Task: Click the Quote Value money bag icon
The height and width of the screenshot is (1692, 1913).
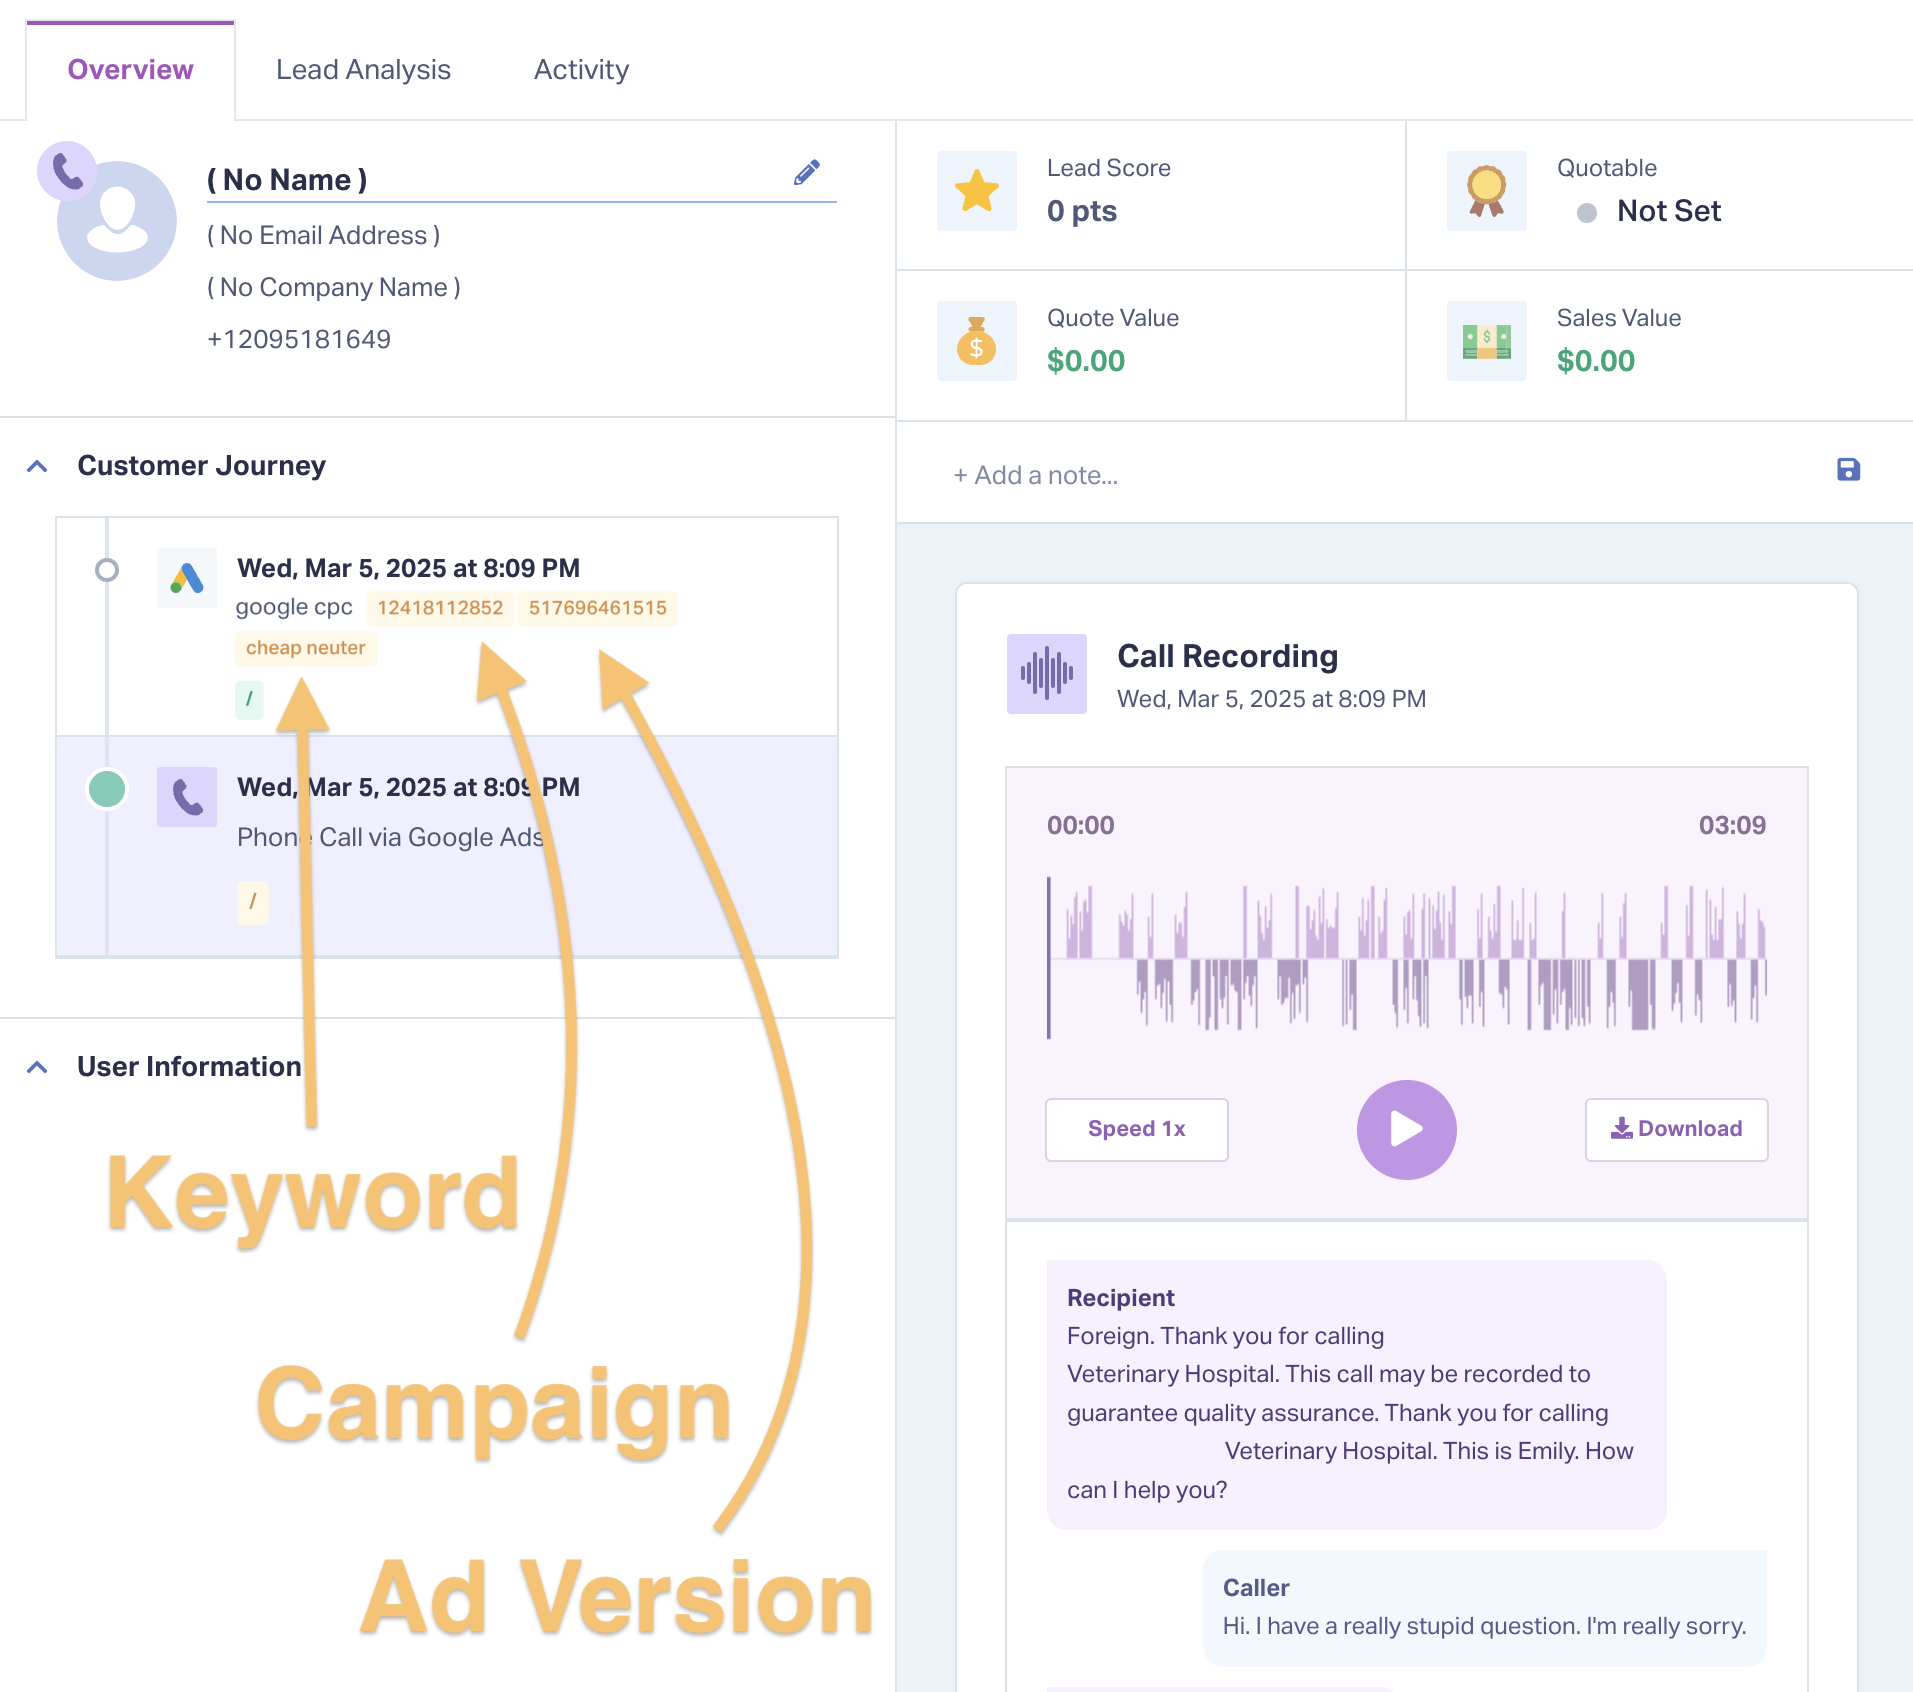Action: [977, 341]
